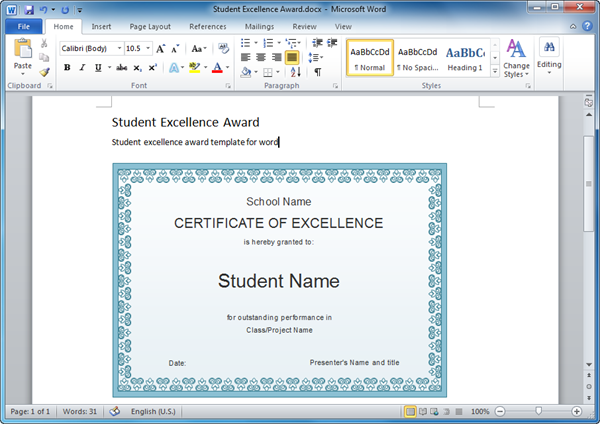Viewport: 600px width, 424px height.
Task: Open the blue File button
Action: click(22, 26)
